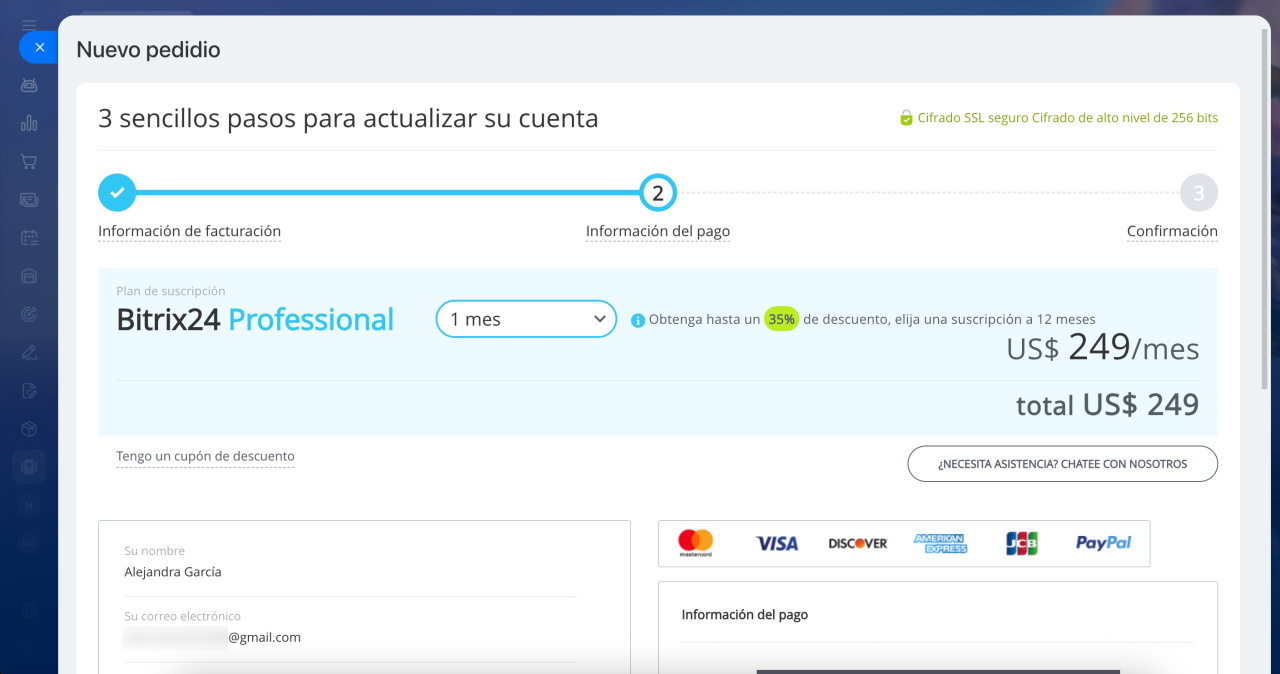The height and width of the screenshot is (674, 1280).
Task: Go to Información de facturación step
Action: 189,231
